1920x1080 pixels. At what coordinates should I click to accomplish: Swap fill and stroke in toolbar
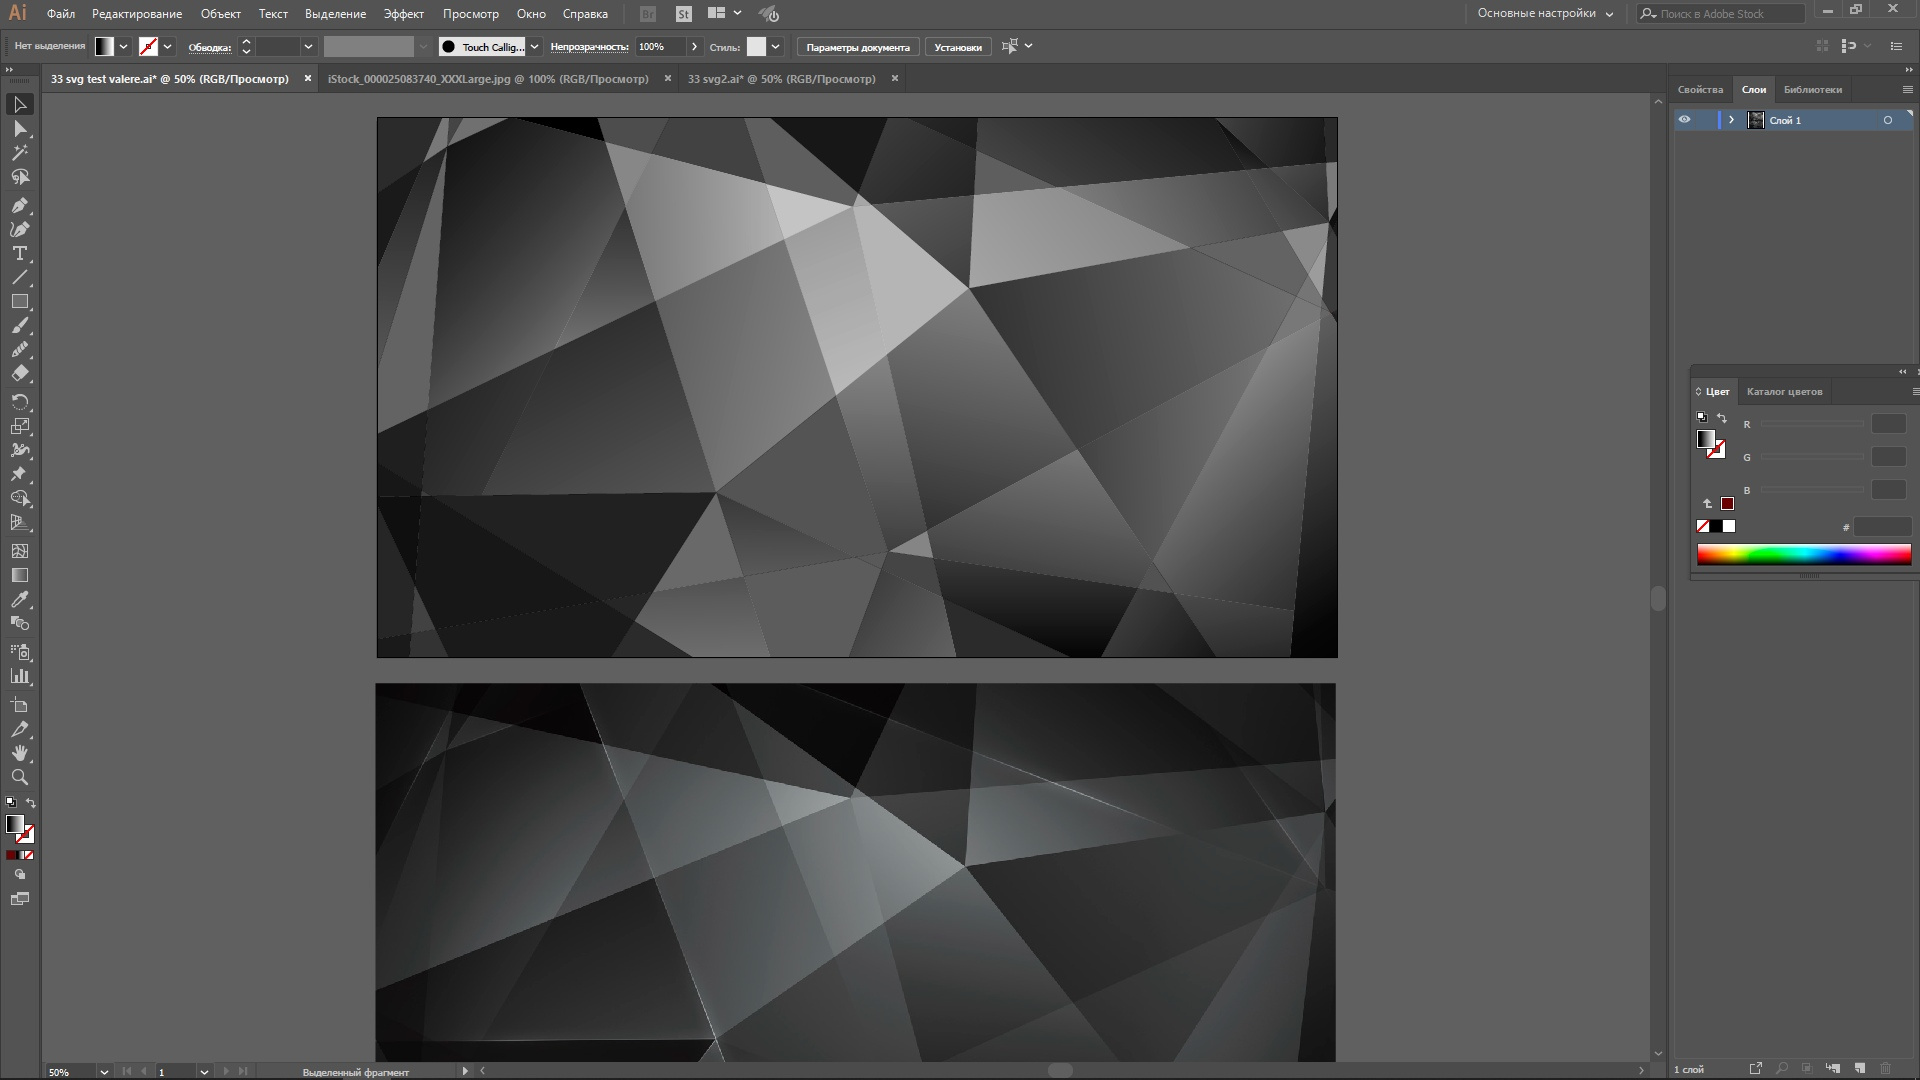31,803
